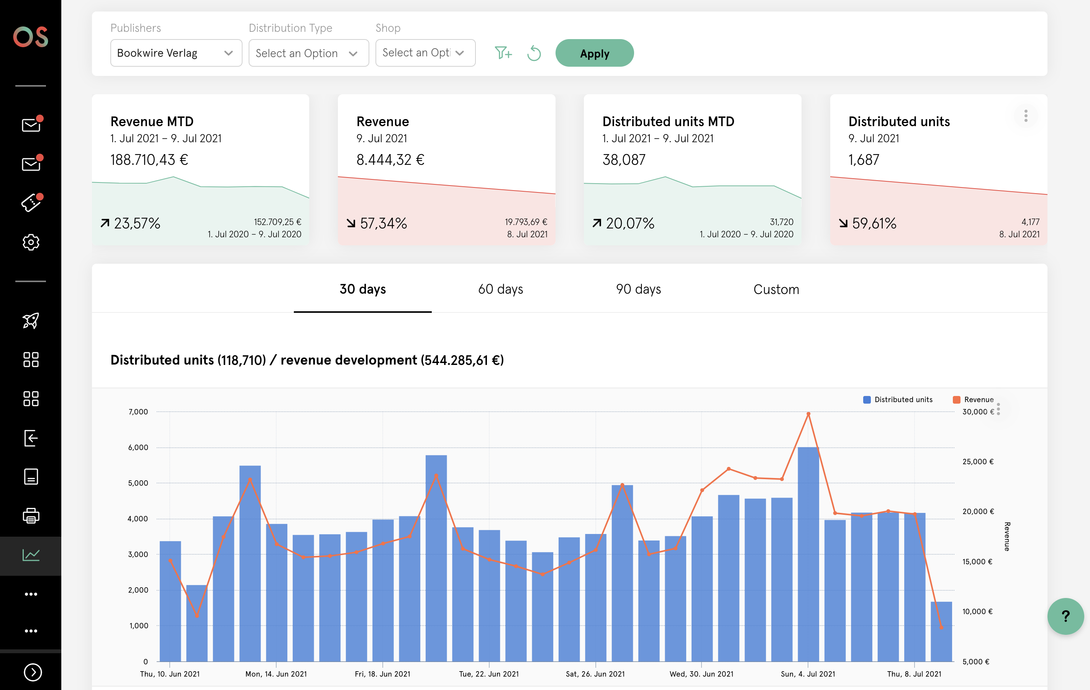Viewport: 1090px width, 690px height.
Task: Expand the Distribution Type dropdown
Action: [308, 53]
